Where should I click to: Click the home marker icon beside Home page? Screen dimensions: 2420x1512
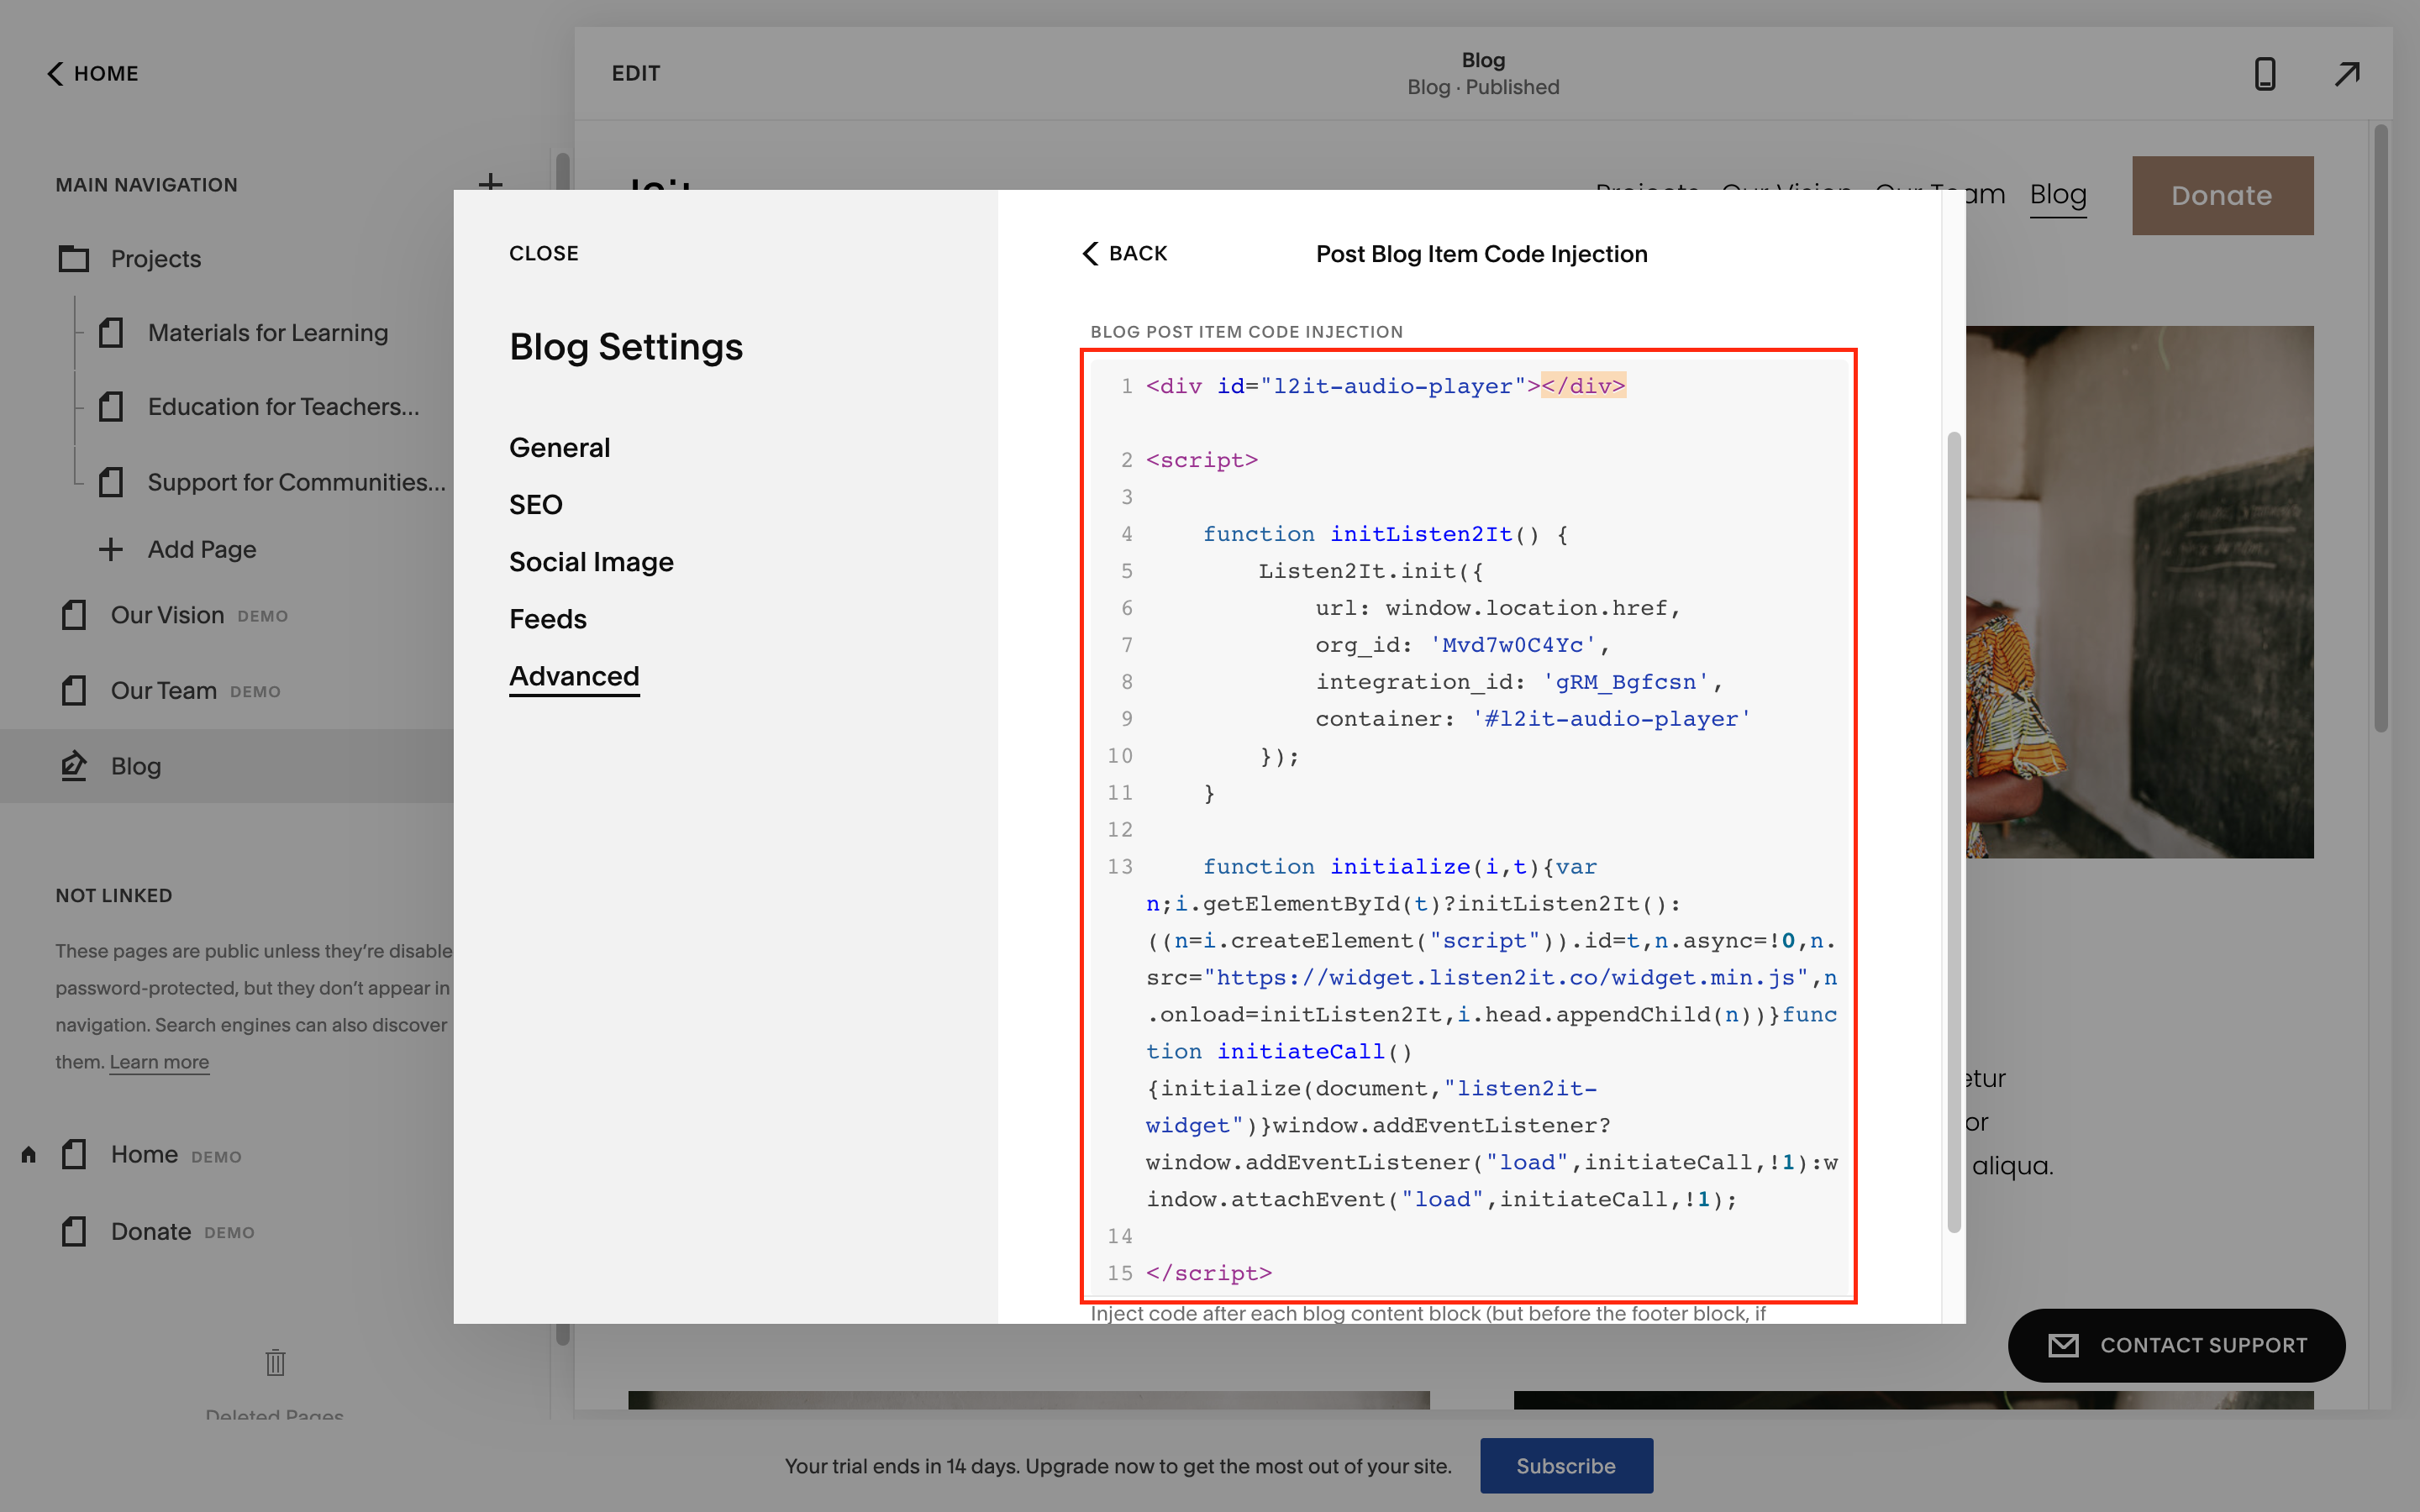pyautogui.click(x=29, y=1155)
